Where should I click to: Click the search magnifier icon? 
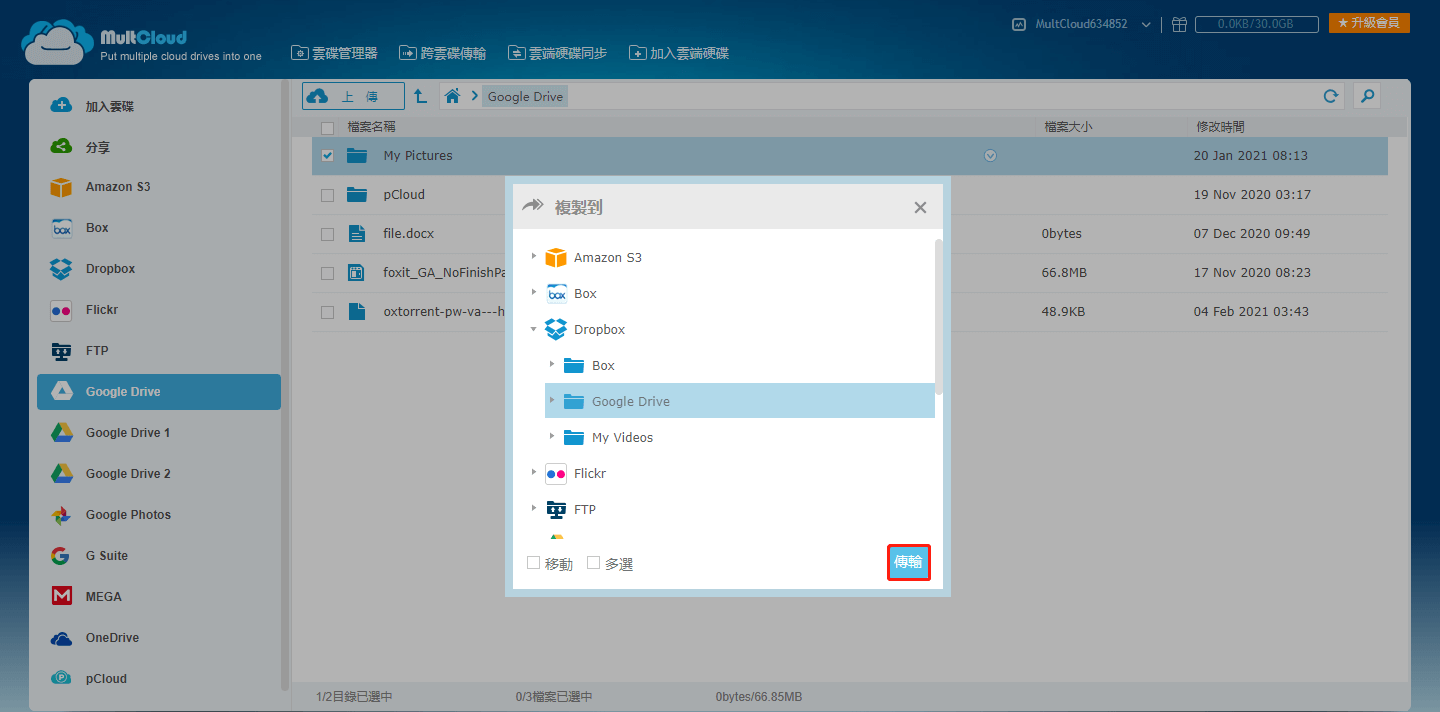point(1367,96)
